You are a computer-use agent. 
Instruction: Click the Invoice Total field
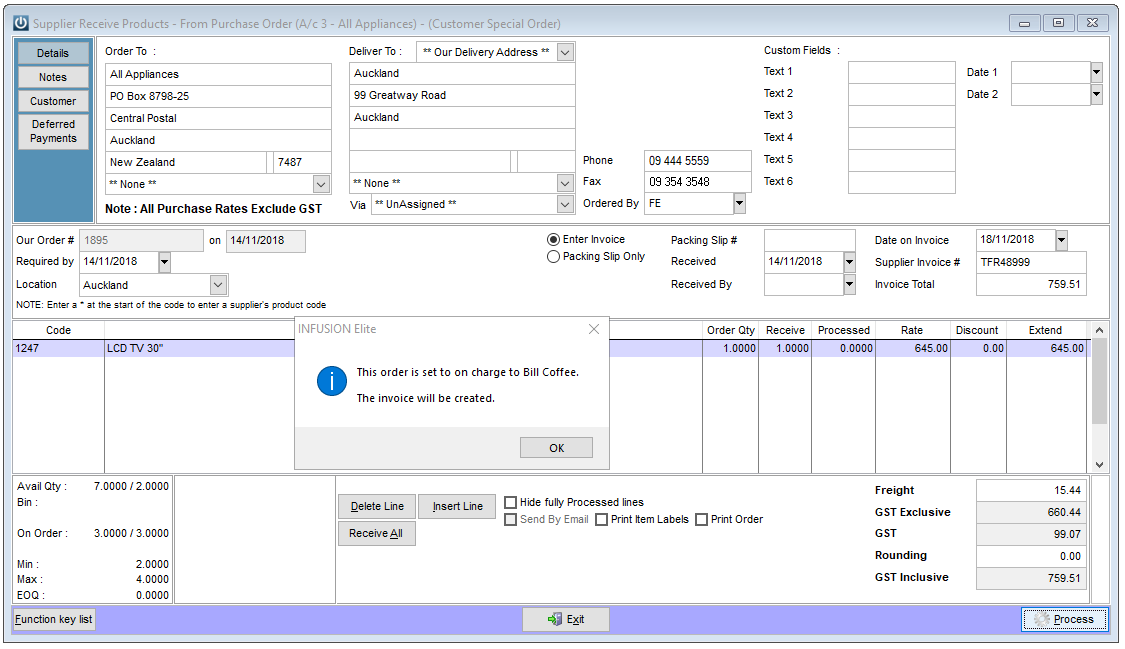pyautogui.click(x=1031, y=285)
